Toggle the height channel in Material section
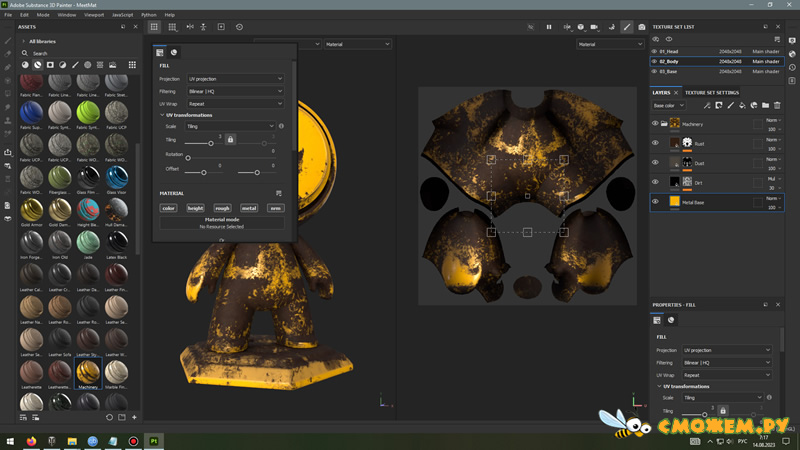This screenshot has width=800, height=450. coord(195,208)
